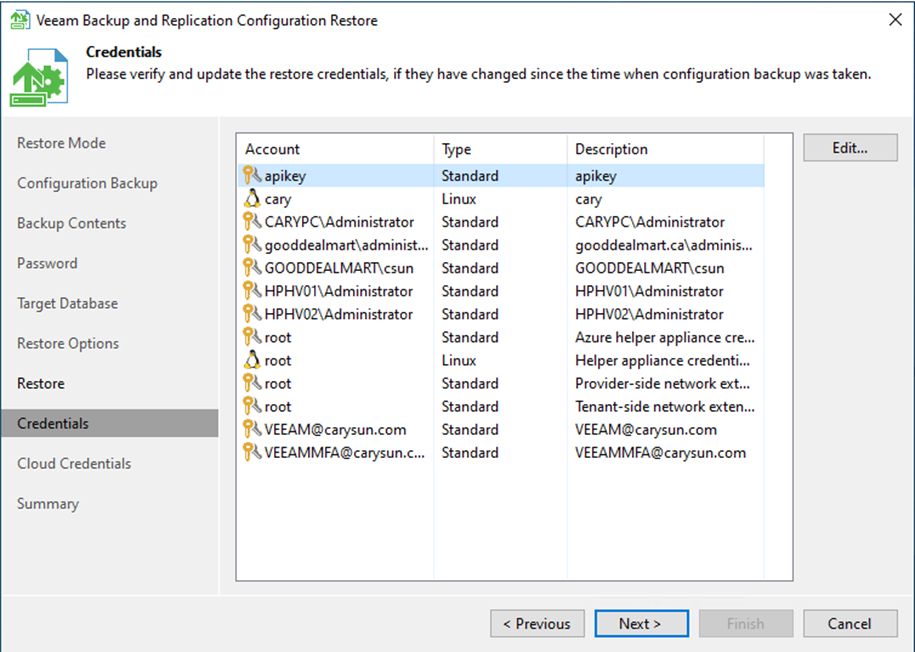Click the Standard type cell in the apikey row
This screenshot has height=652, width=915.
coord(470,176)
